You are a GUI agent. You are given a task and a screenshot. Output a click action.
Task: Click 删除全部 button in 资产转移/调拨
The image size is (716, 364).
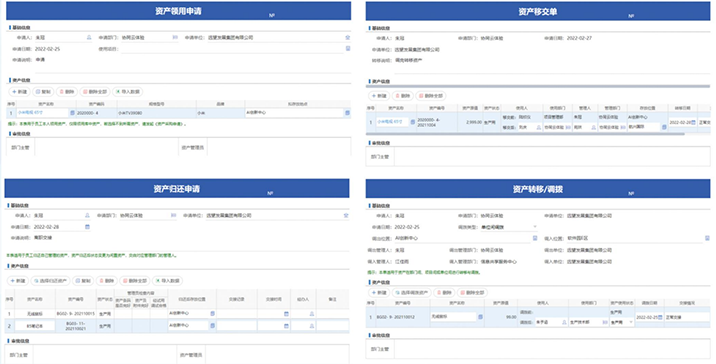coord(473,293)
